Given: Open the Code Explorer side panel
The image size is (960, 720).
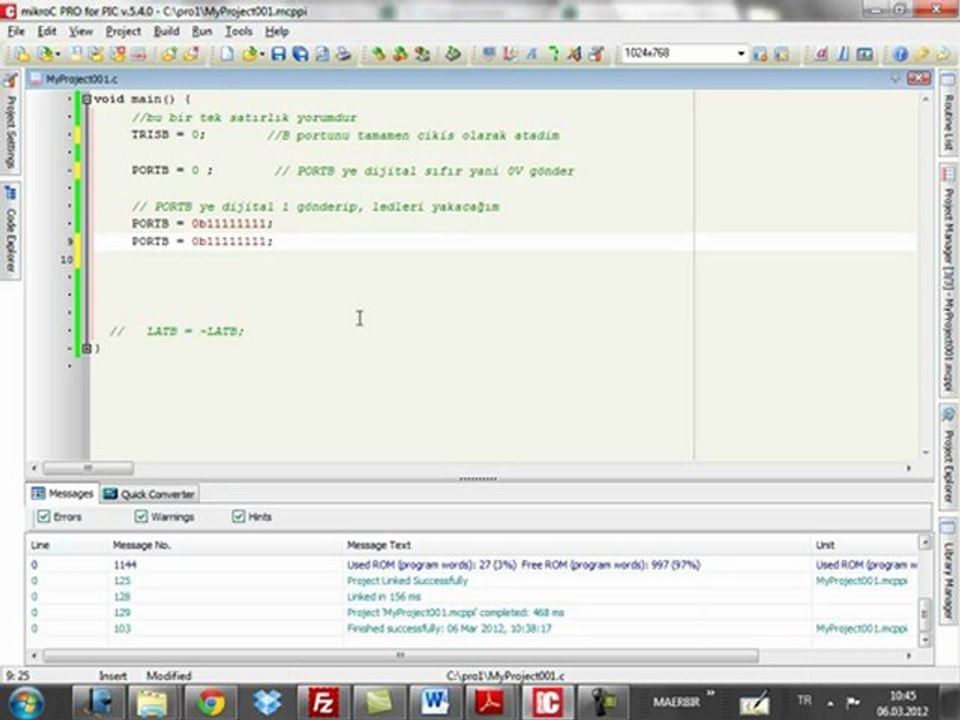Looking at the screenshot, I should (10, 230).
